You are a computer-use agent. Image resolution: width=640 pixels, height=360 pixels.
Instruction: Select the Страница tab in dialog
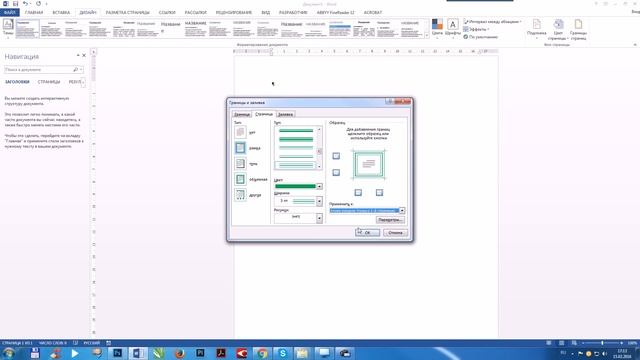click(264, 114)
